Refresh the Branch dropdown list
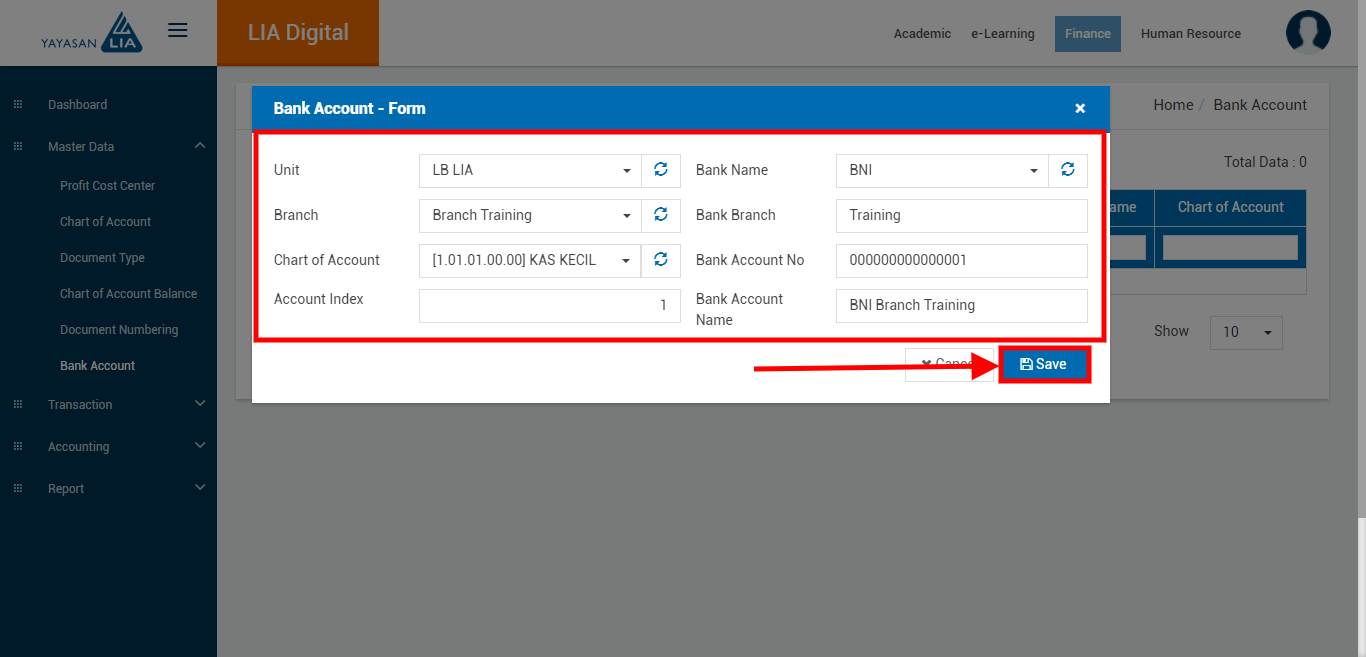The width and height of the screenshot is (1366, 657). point(660,215)
